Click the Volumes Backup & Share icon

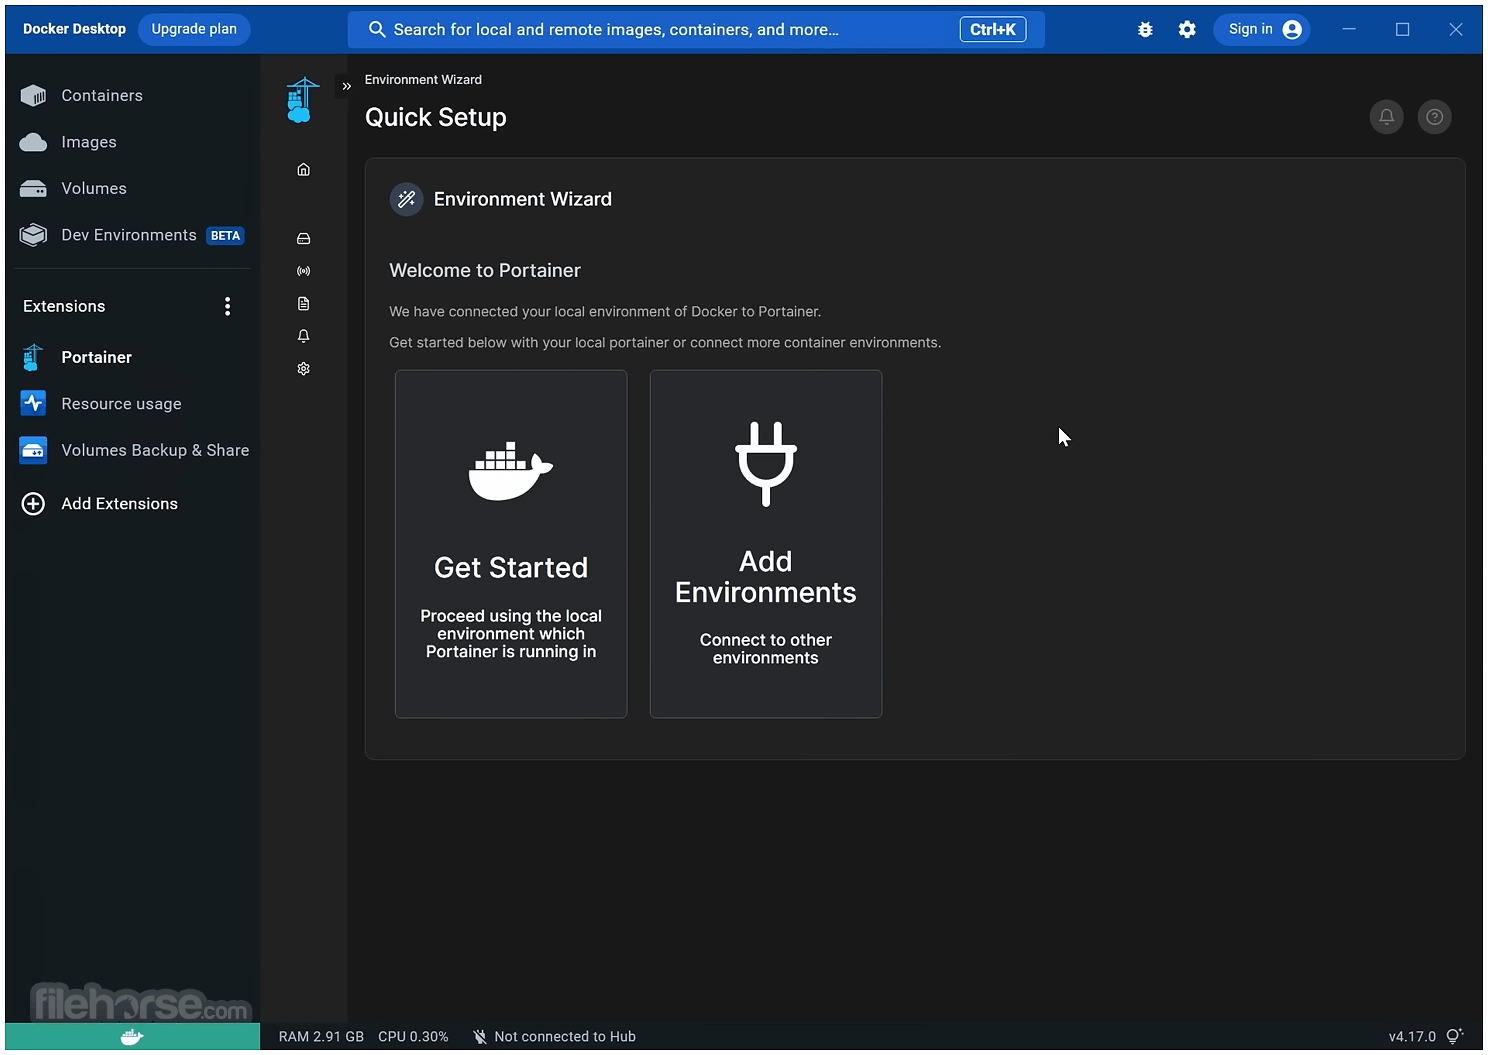[33, 450]
